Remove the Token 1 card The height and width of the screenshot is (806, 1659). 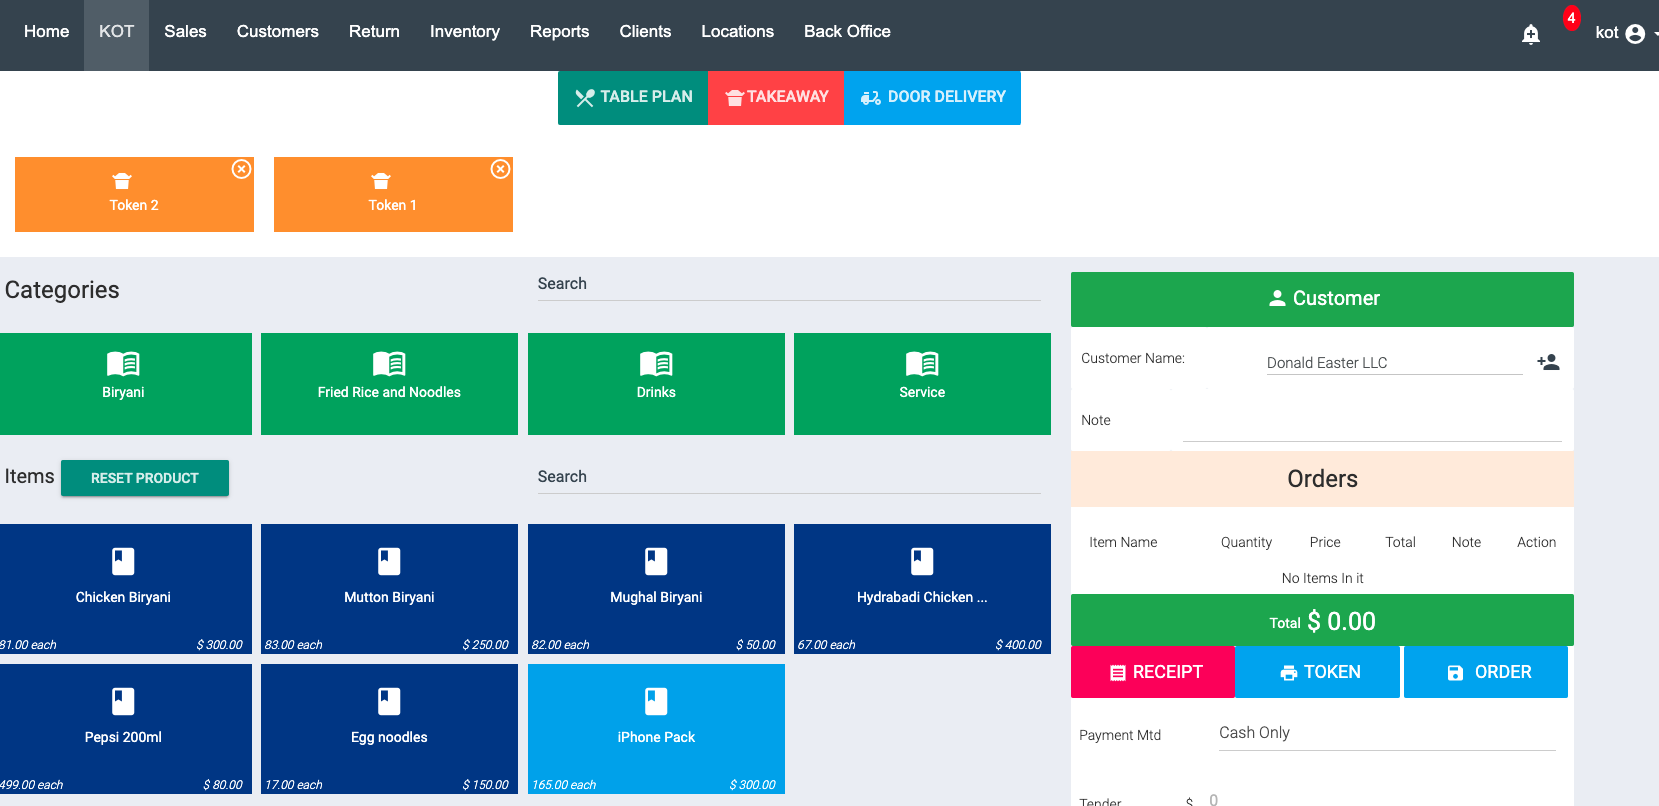pos(500,169)
